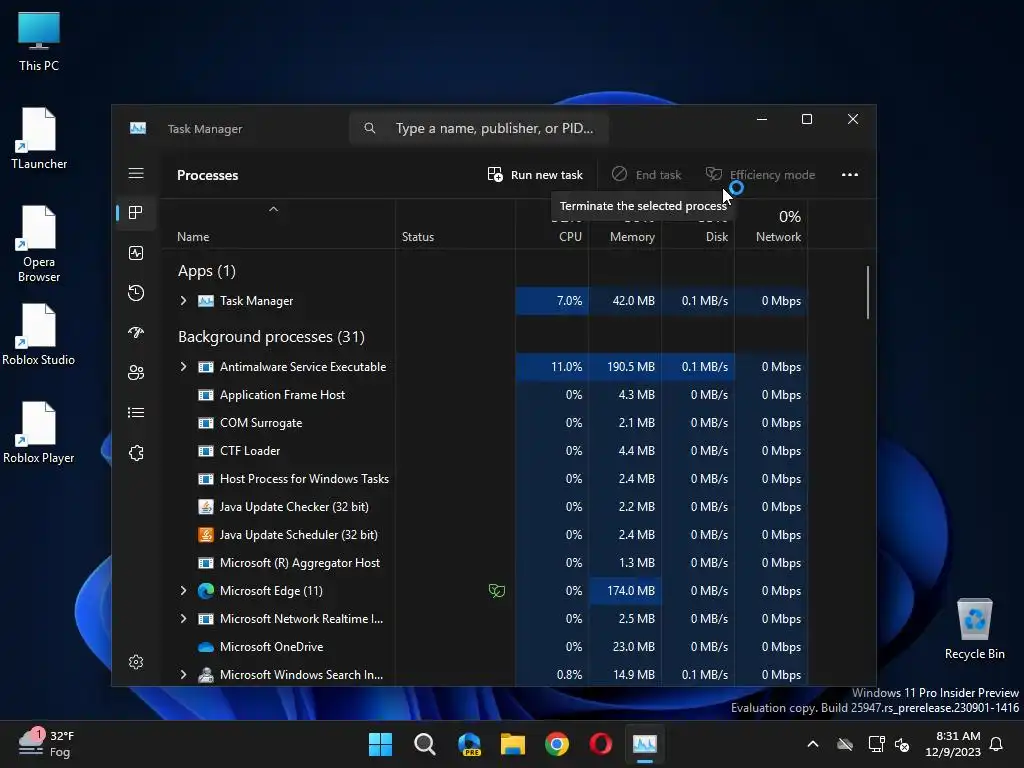The height and width of the screenshot is (768, 1024).
Task: Click the Java Update Checker icon
Action: pyautogui.click(x=206, y=507)
